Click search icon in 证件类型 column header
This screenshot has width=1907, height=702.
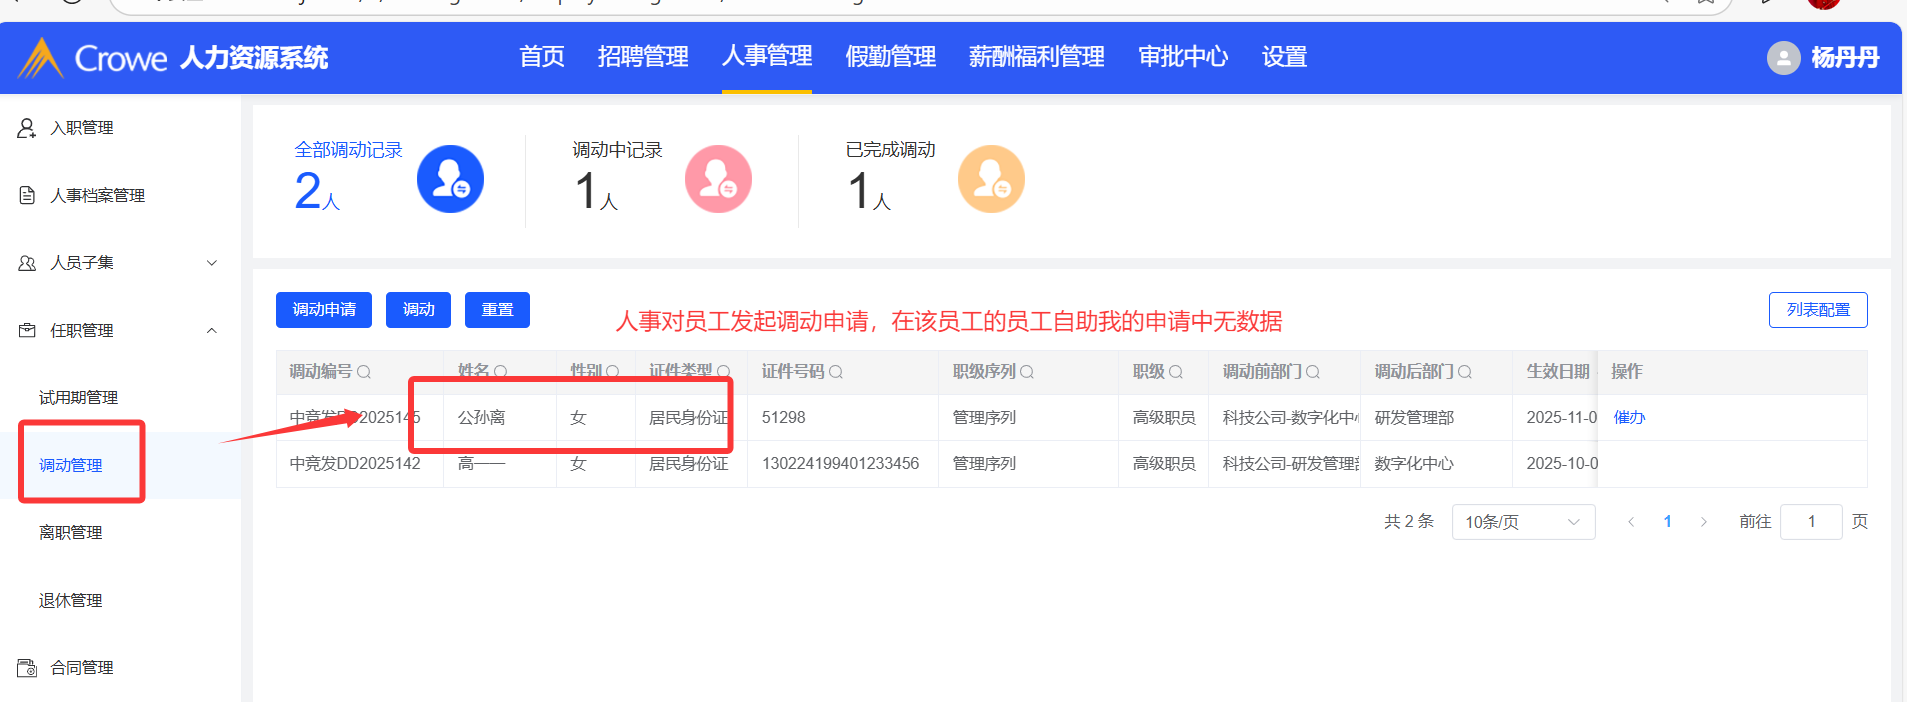723,372
